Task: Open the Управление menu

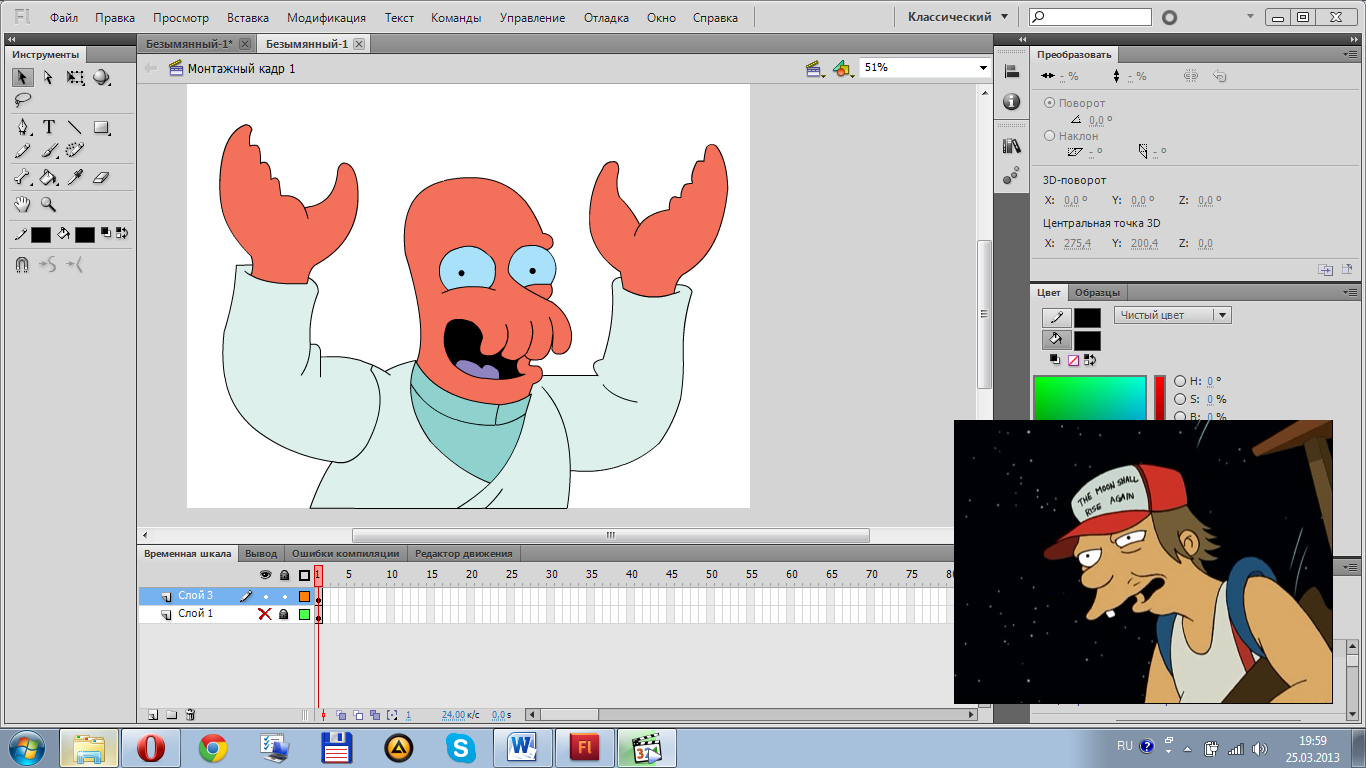Action: tap(532, 18)
